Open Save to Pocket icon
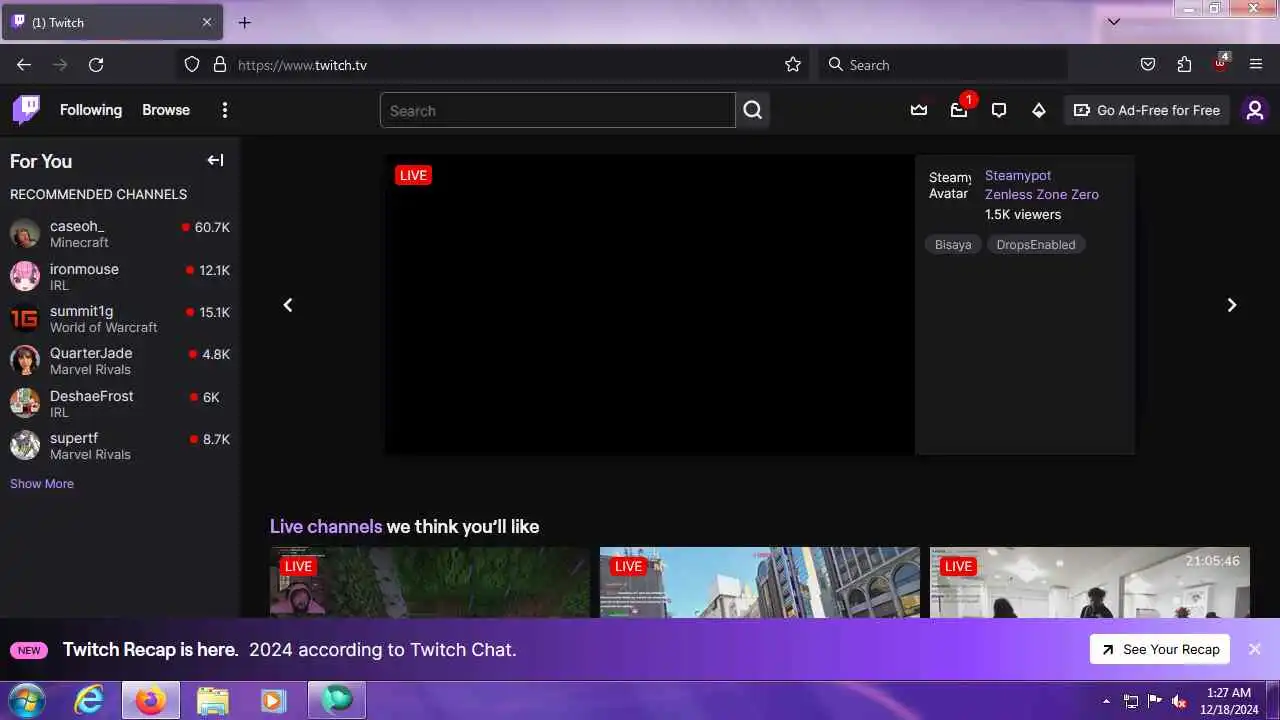The height and width of the screenshot is (720, 1280). click(x=1148, y=64)
